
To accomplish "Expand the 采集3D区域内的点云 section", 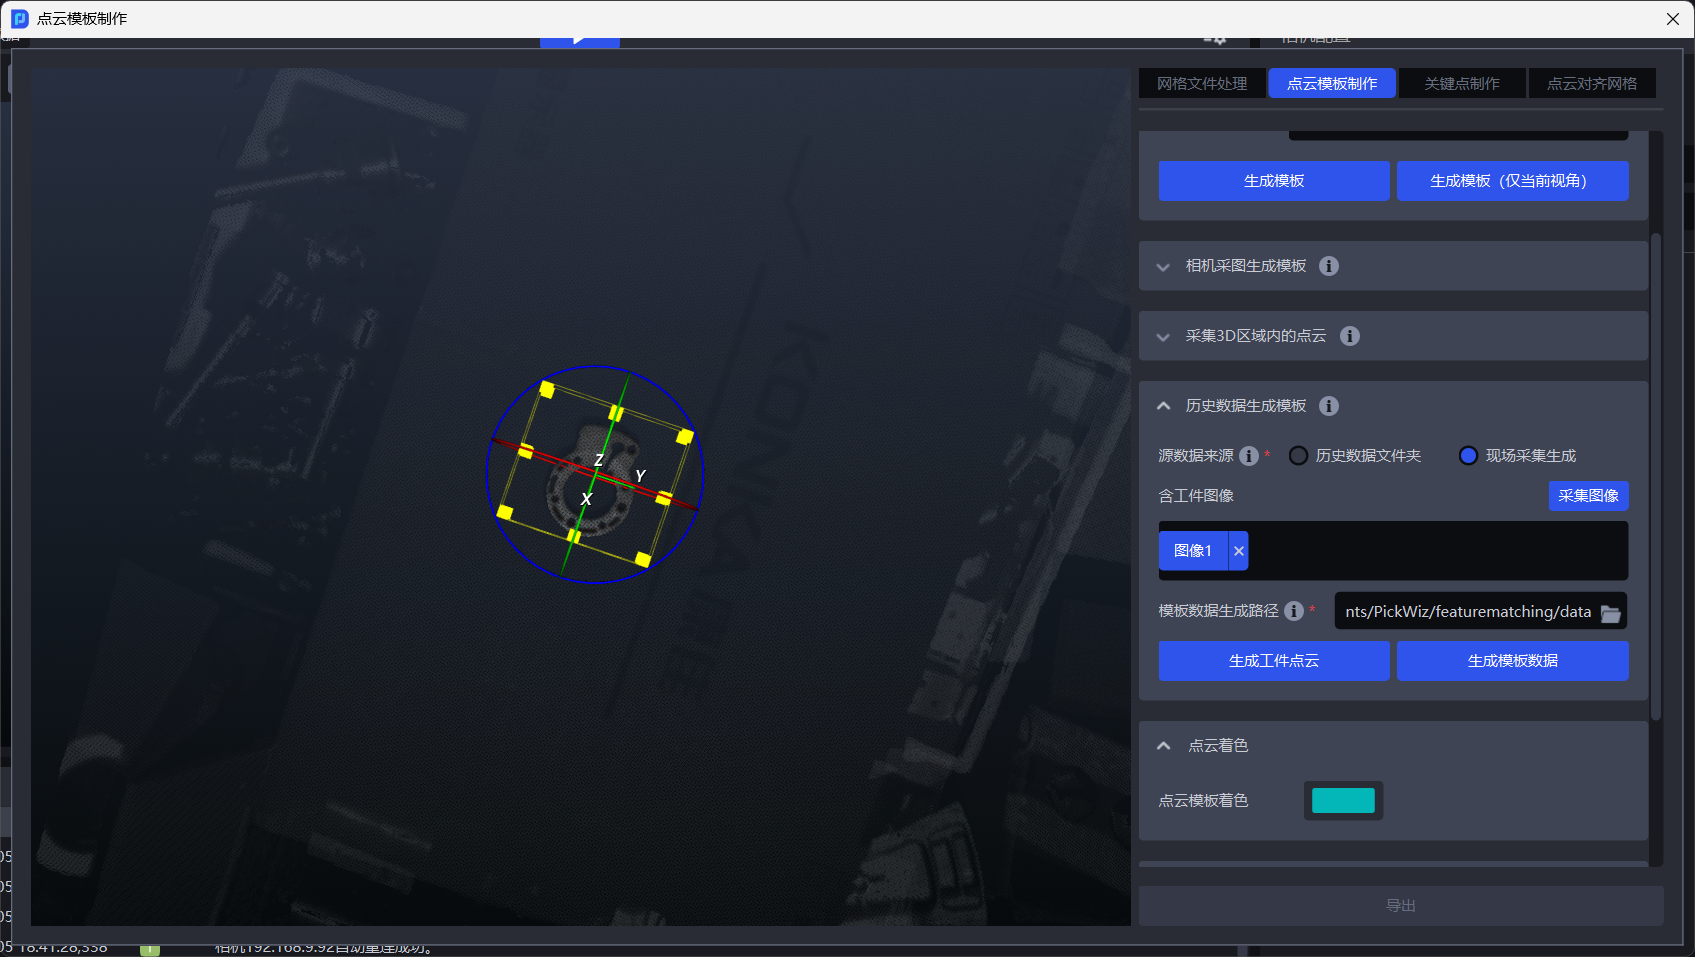I will (x=1163, y=337).
